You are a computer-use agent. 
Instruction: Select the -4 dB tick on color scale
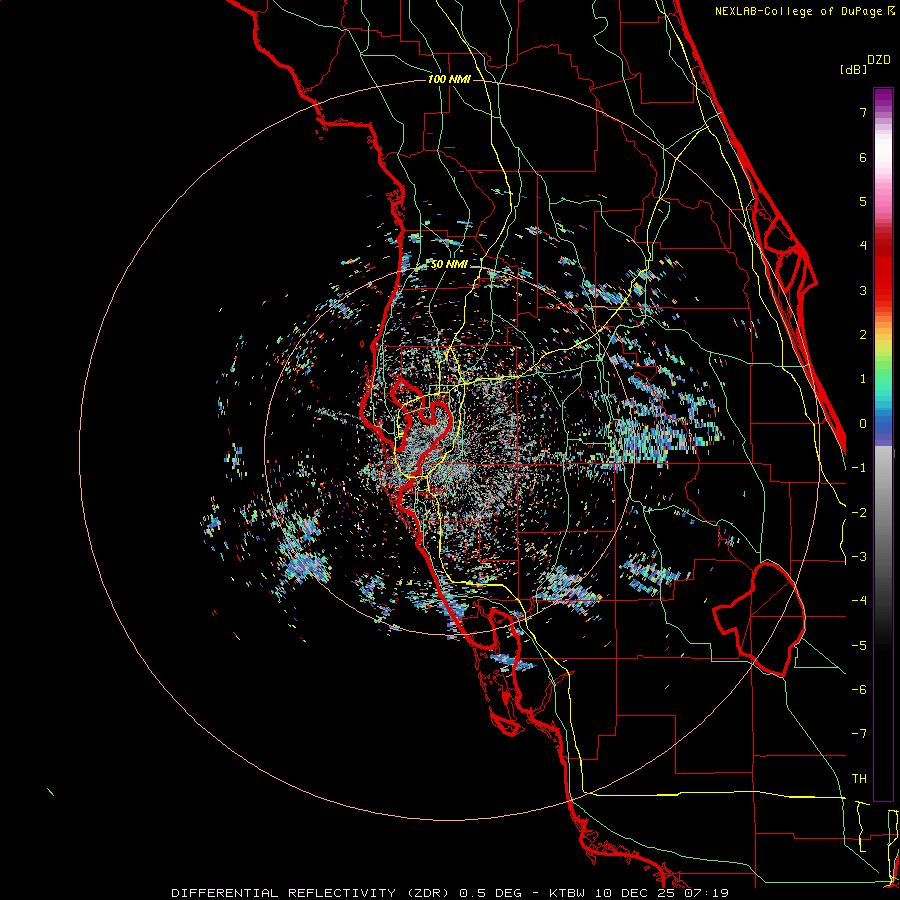[x=859, y=601]
